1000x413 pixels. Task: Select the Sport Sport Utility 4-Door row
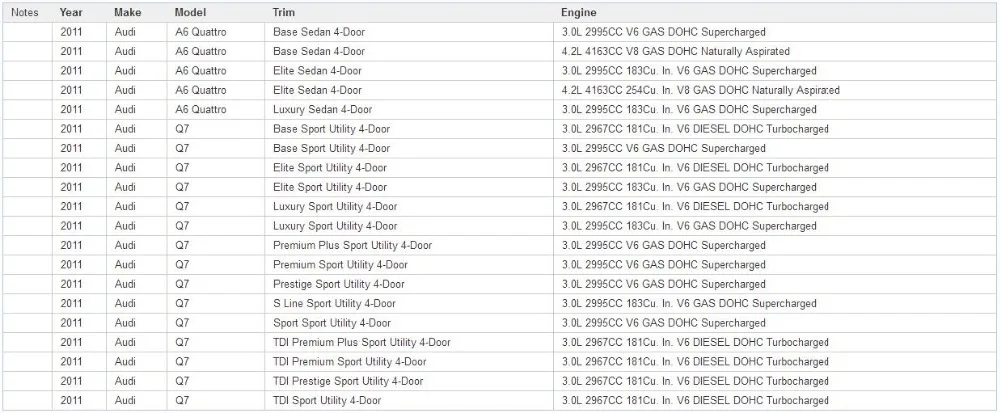tap(499, 323)
